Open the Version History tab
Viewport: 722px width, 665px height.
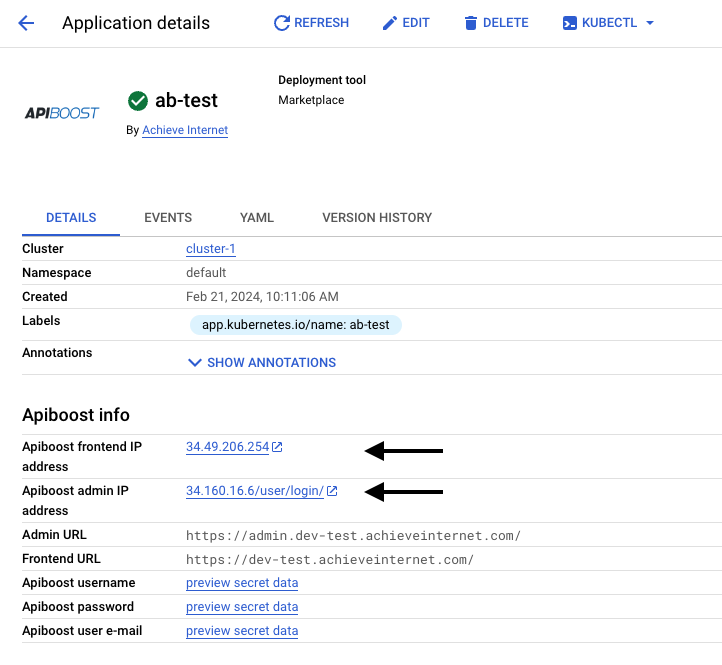pos(377,218)
